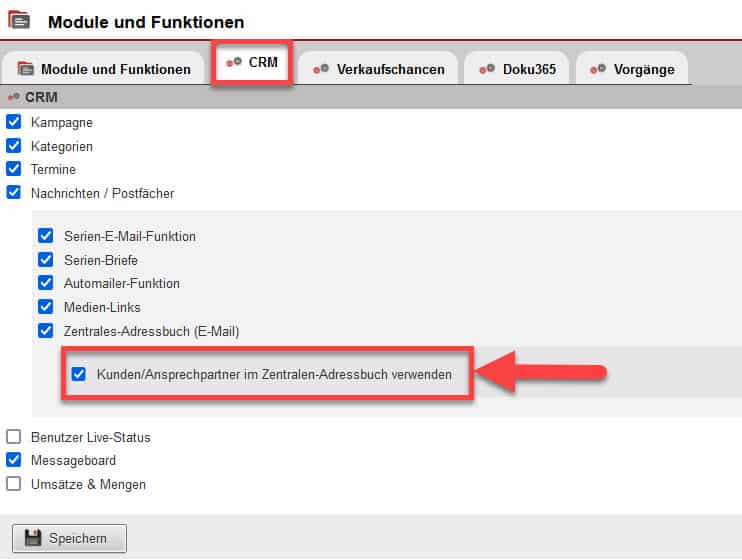Click the Verkaufschancen tab icon
The width and height of the screenshot is (742, 560).
[321, 69]
